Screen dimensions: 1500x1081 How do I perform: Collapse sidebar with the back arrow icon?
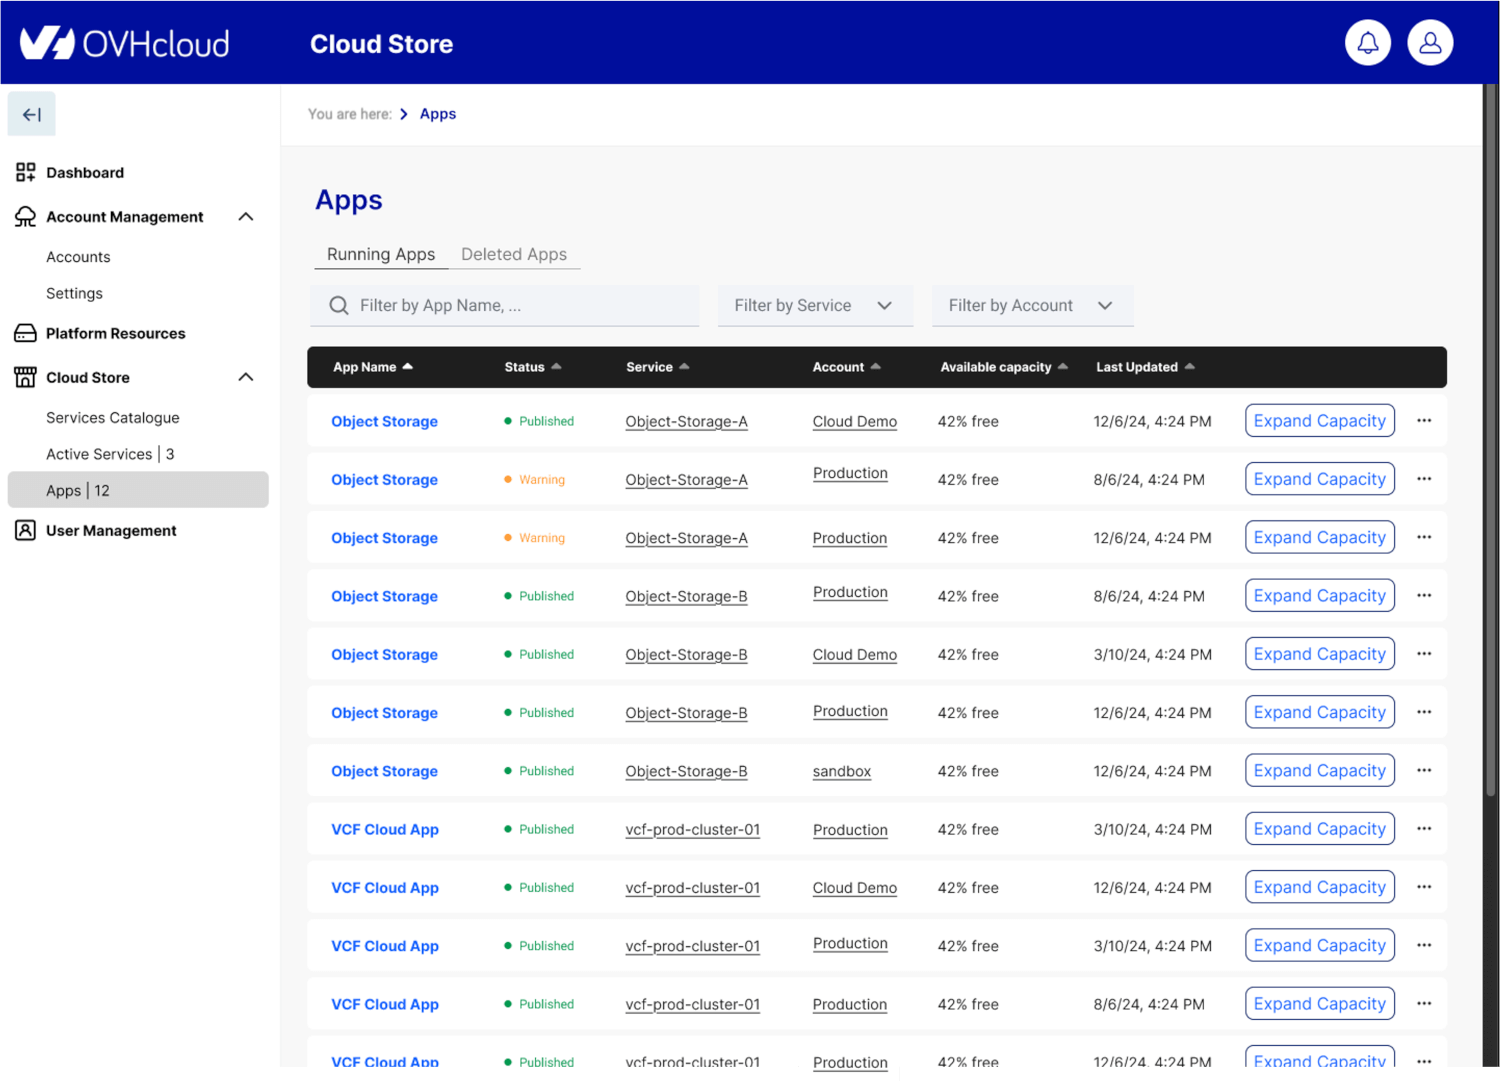click(x=32, y=115)
